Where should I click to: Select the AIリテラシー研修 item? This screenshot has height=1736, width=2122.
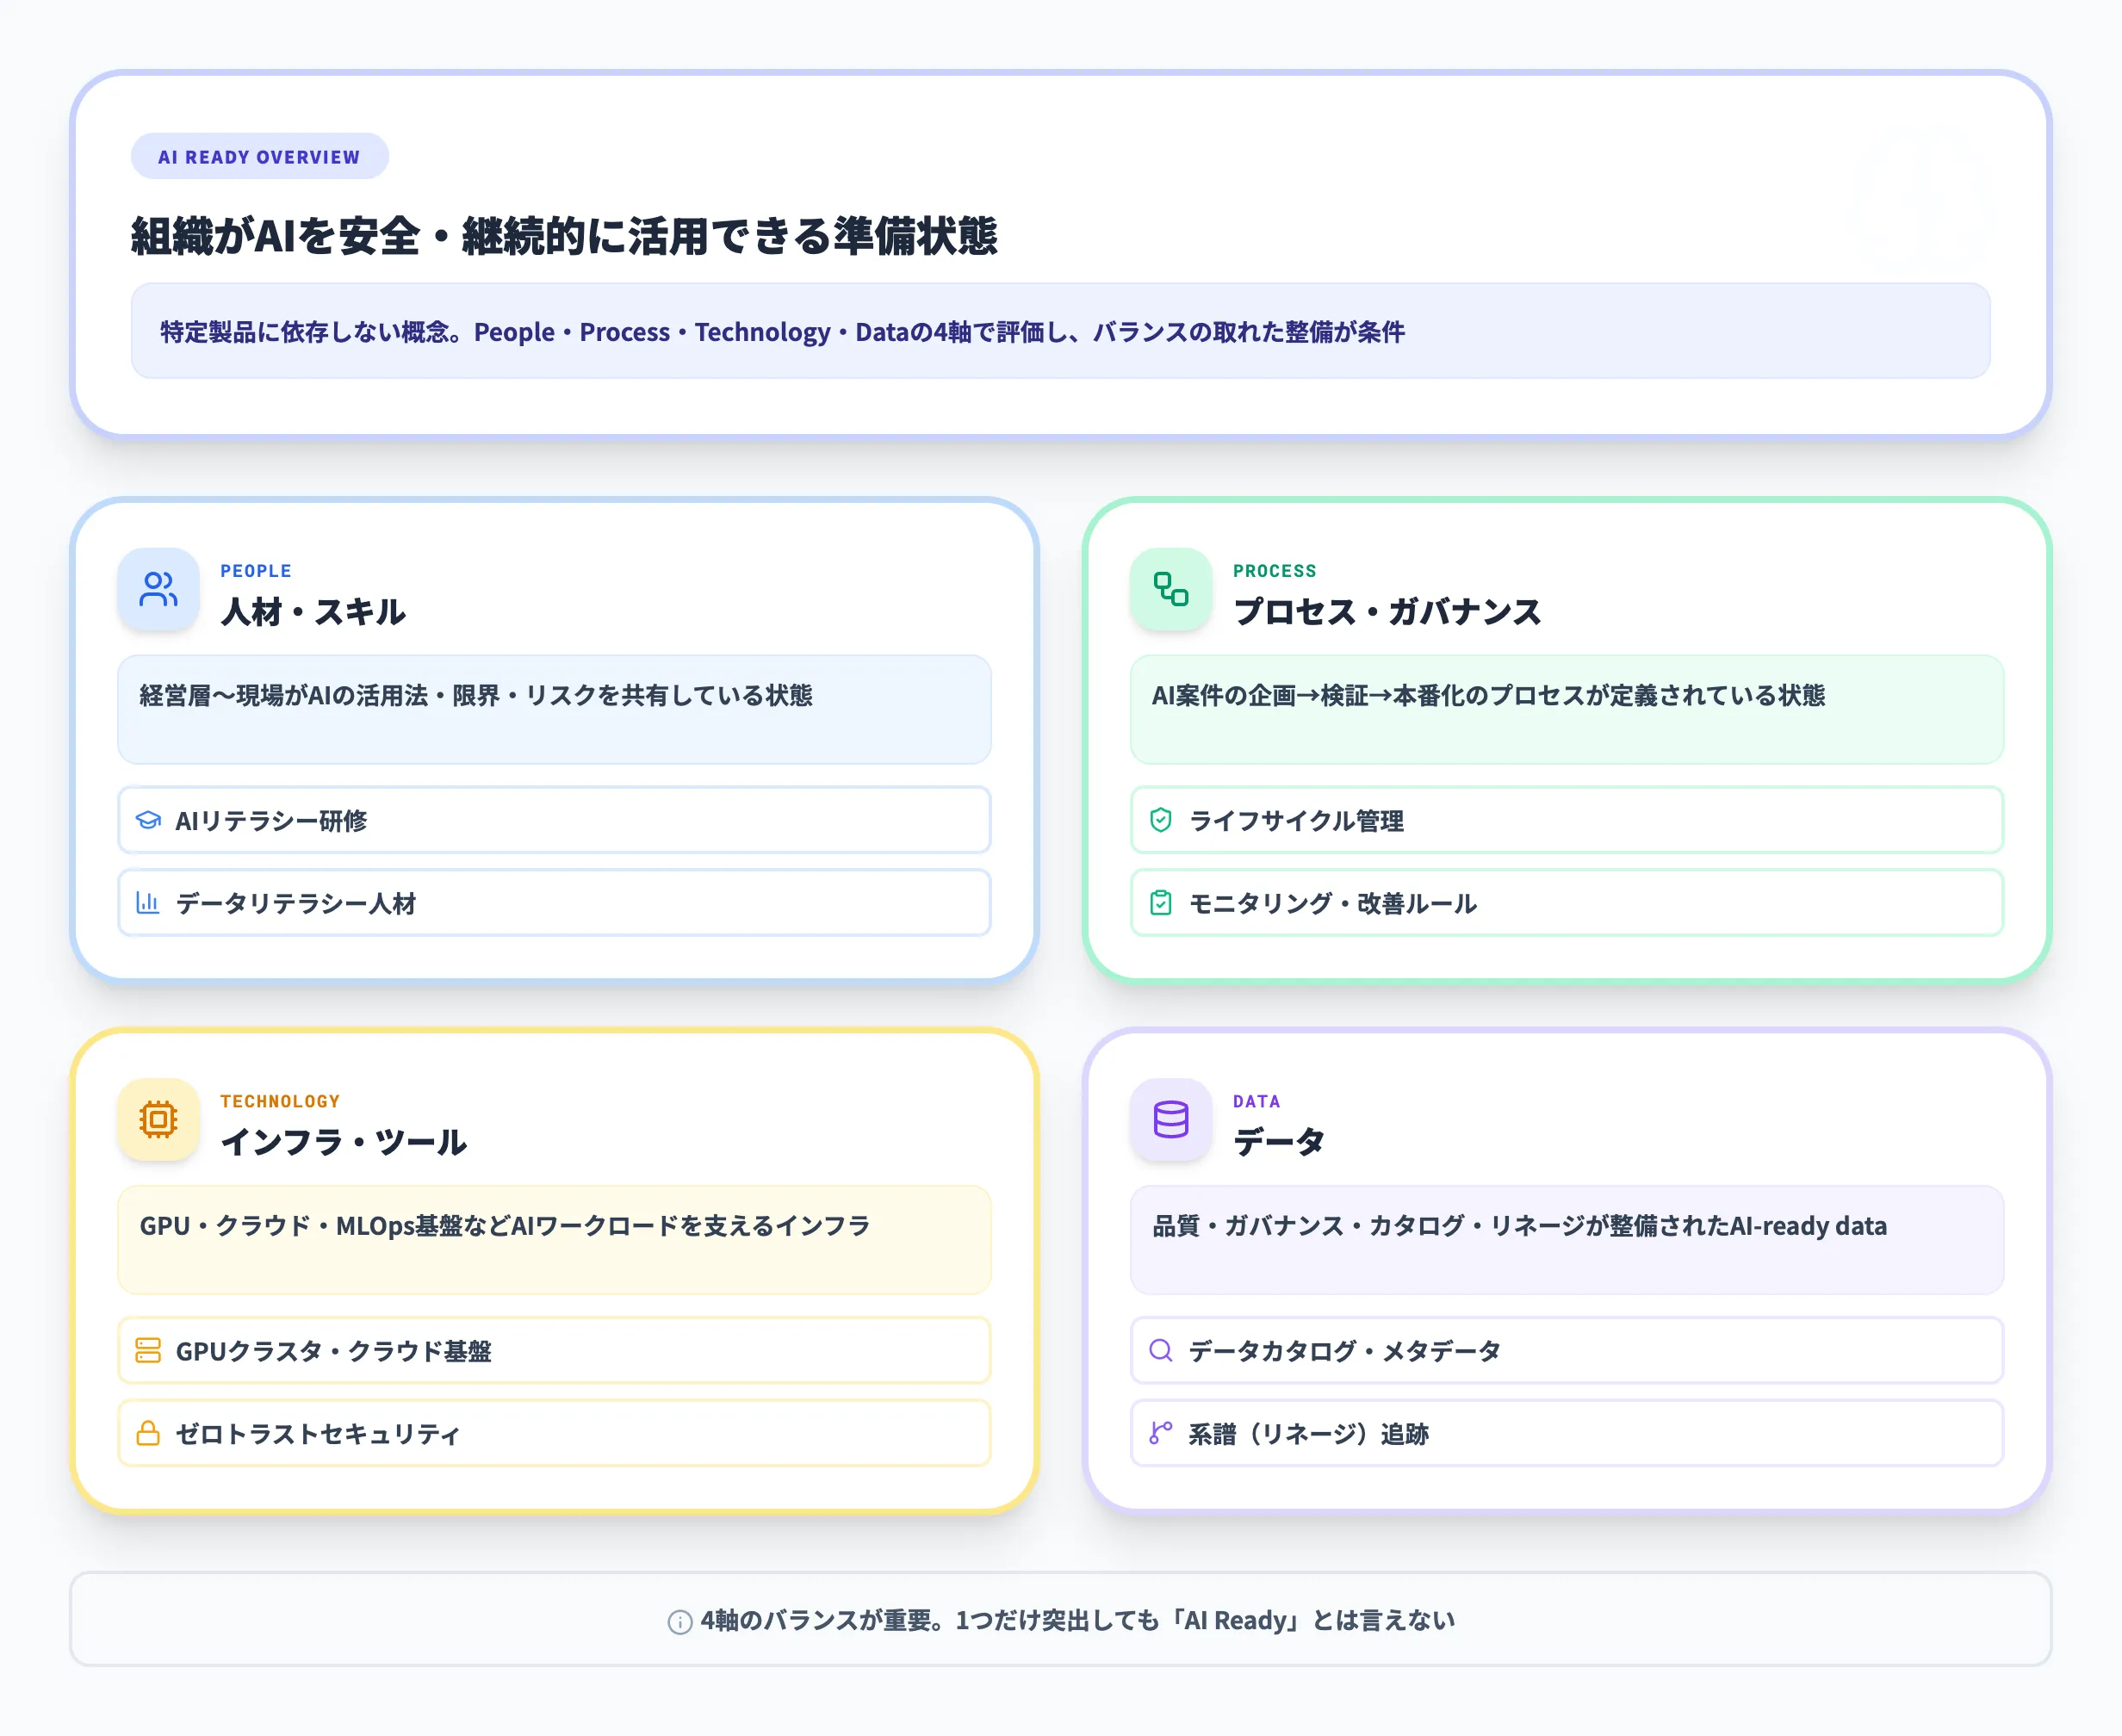coord(555,820)
